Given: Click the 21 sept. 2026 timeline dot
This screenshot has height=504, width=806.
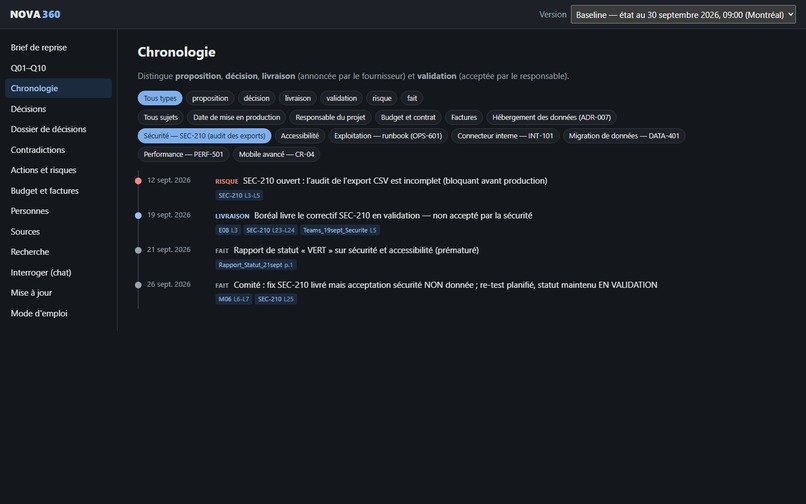Looking at the screenshot, I should click(138, 250).
